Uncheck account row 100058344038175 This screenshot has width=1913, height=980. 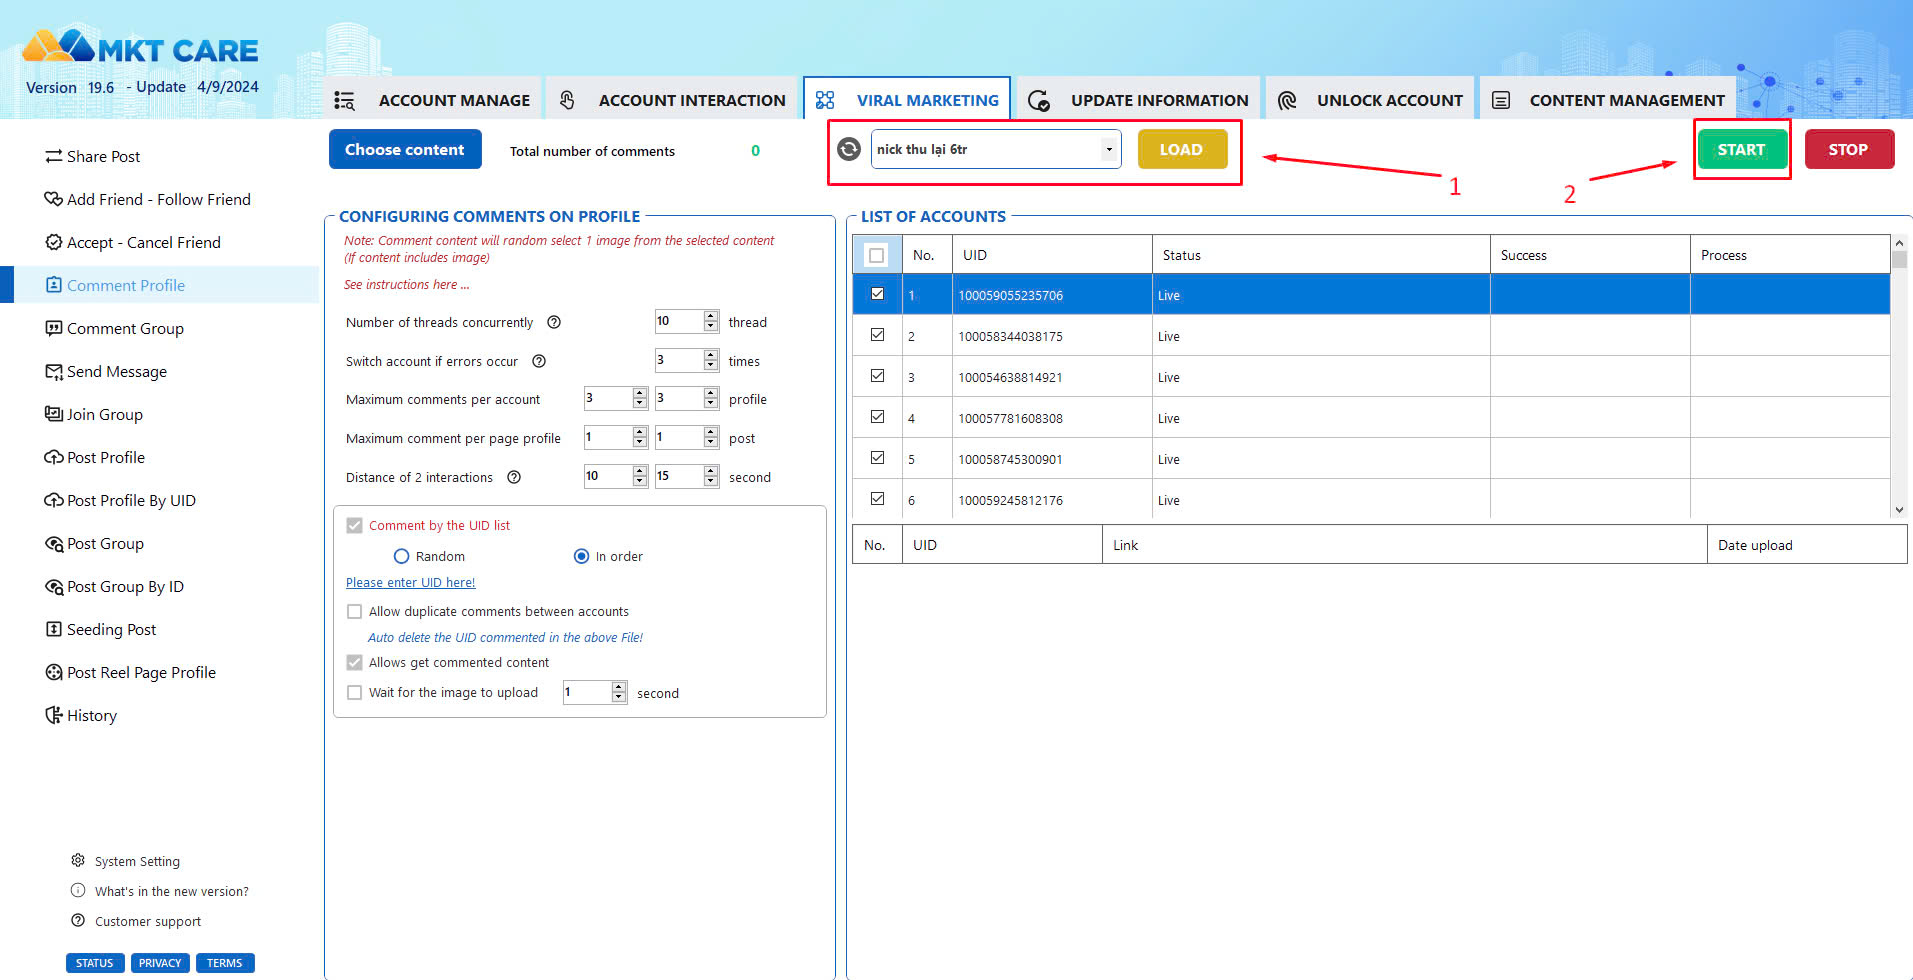pos(877,335)
